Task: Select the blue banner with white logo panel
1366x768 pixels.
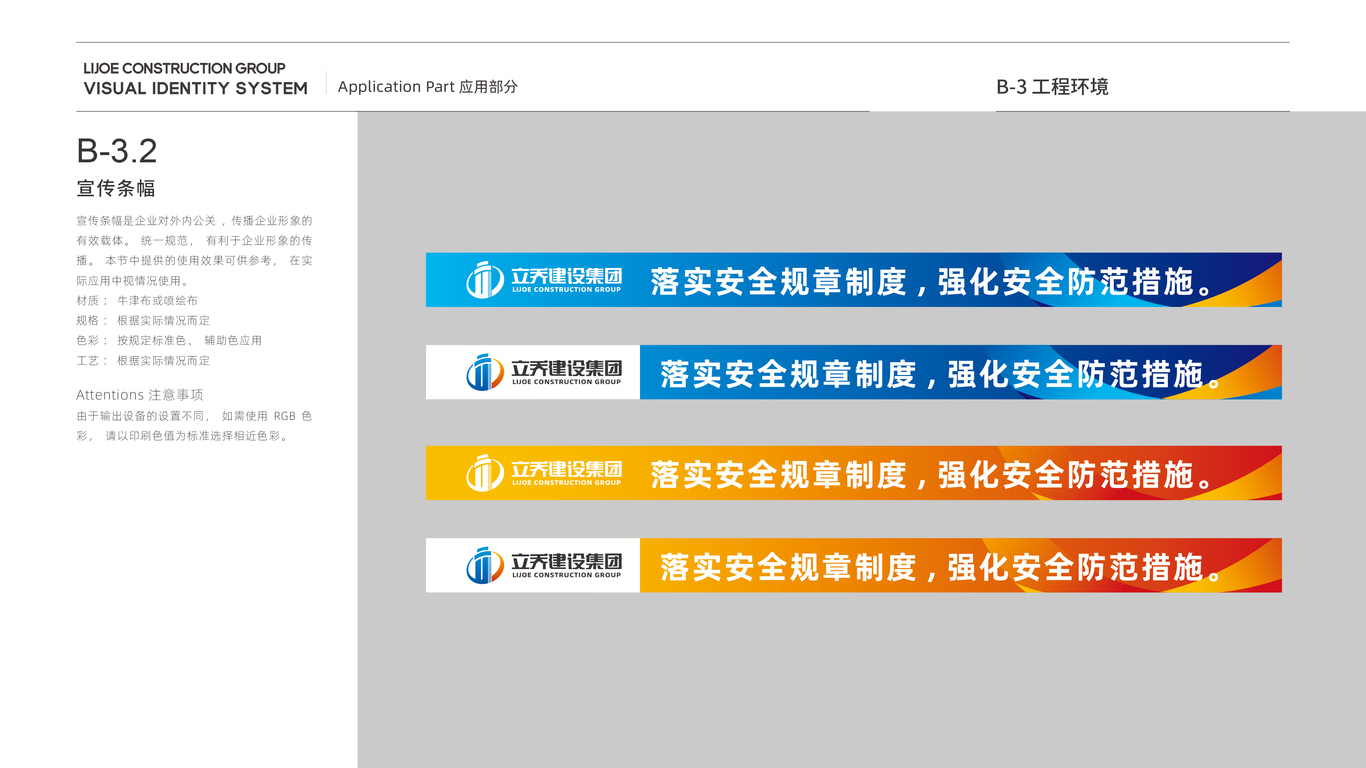Action: [x=854, y=372]
